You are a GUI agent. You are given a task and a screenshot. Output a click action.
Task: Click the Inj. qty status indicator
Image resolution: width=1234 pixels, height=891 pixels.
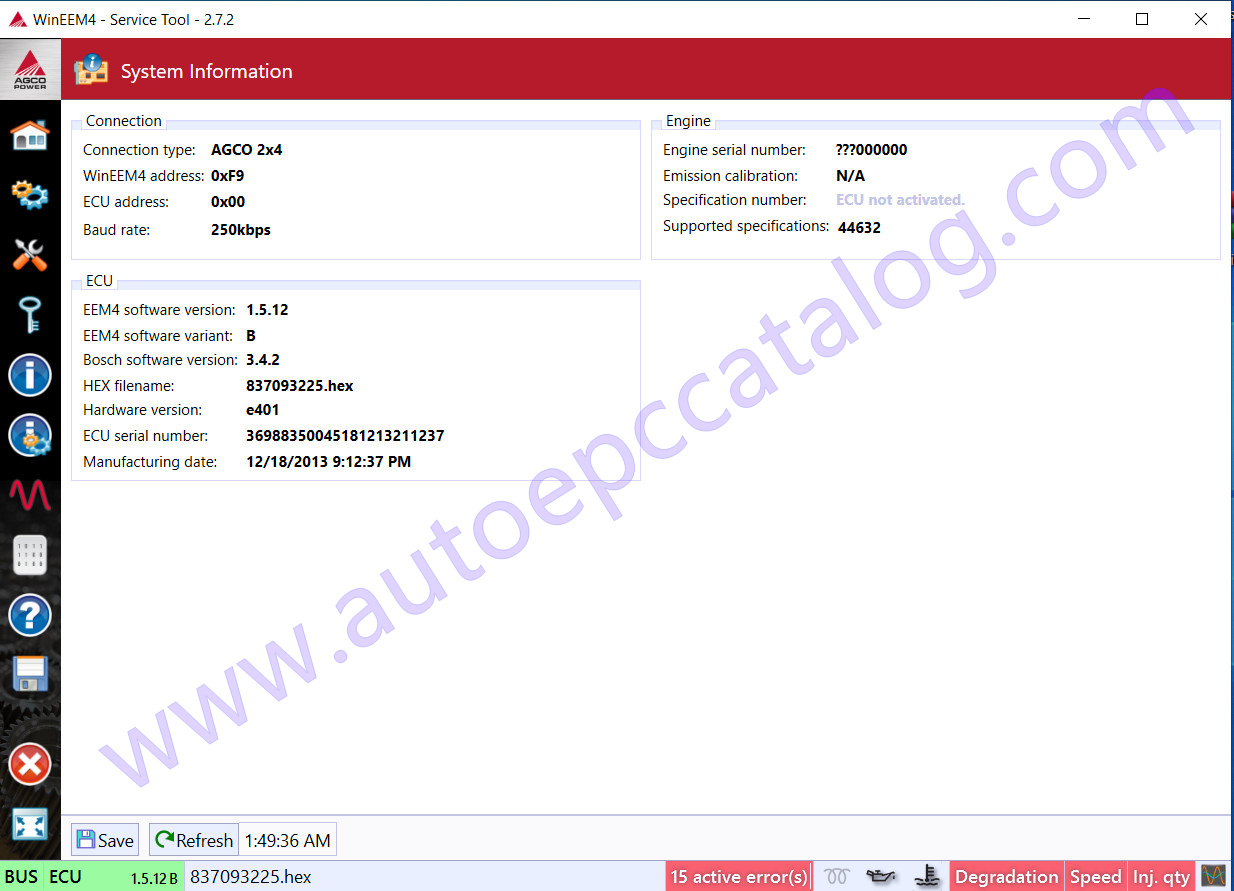point(1161,877)
